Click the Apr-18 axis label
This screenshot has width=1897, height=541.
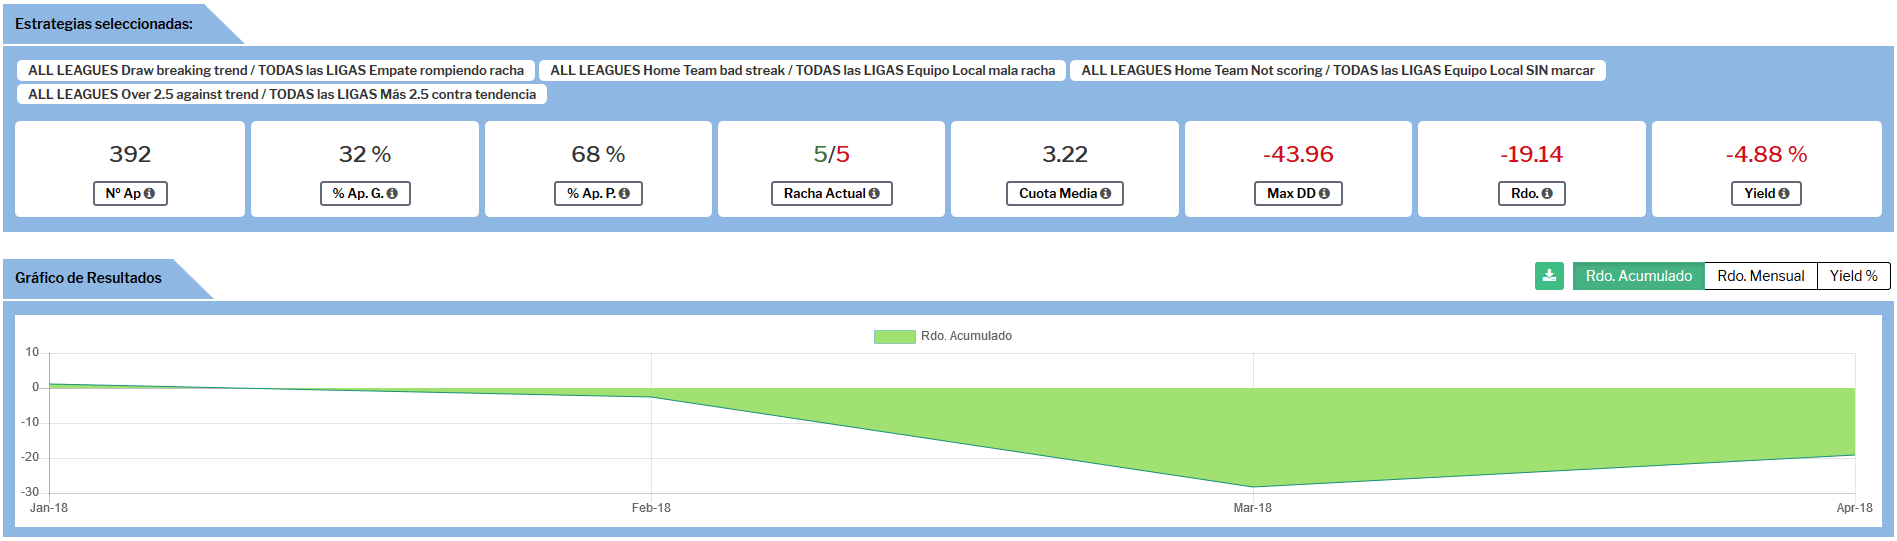click(1854, 508)
